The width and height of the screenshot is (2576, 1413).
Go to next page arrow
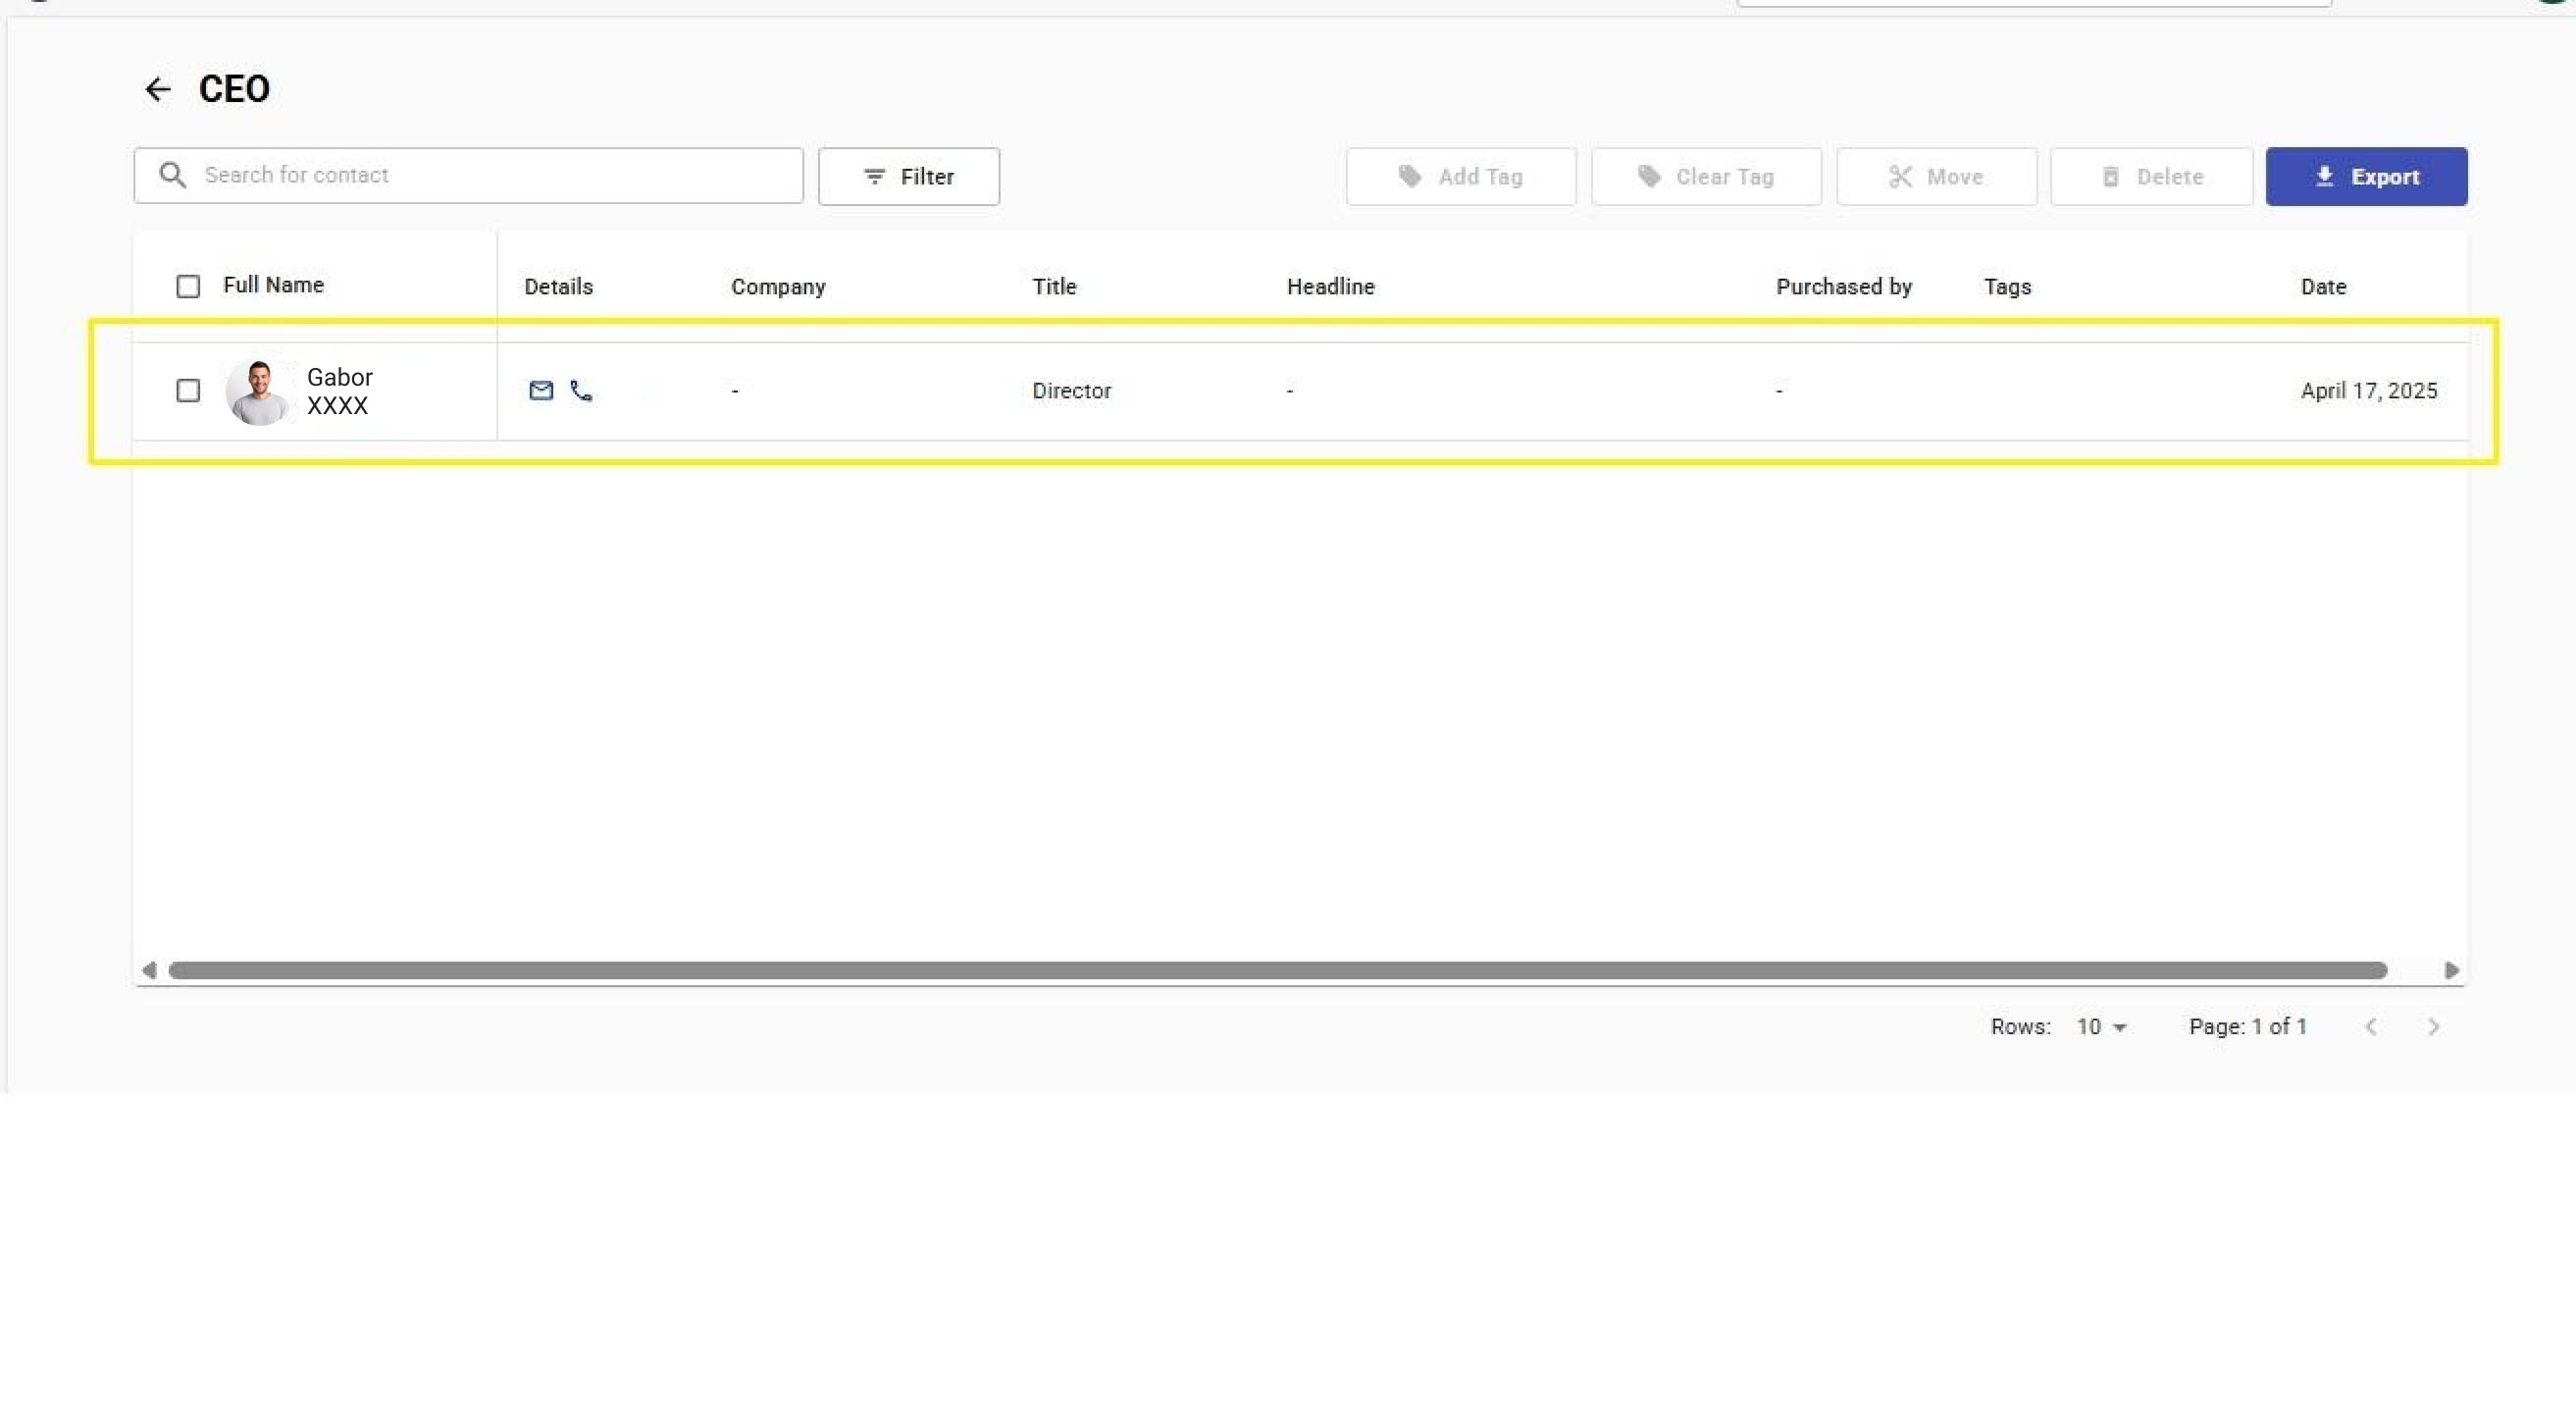click(2433, 1027)
